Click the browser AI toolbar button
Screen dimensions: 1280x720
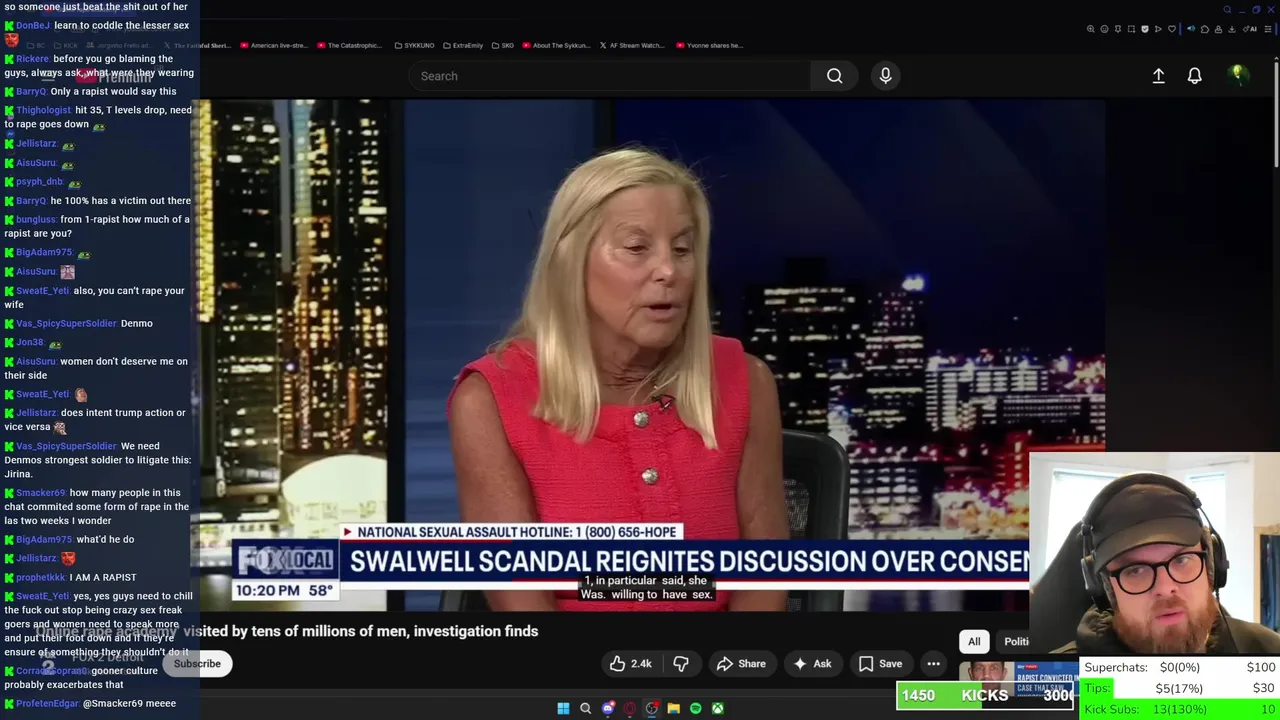pos(1250,29)
